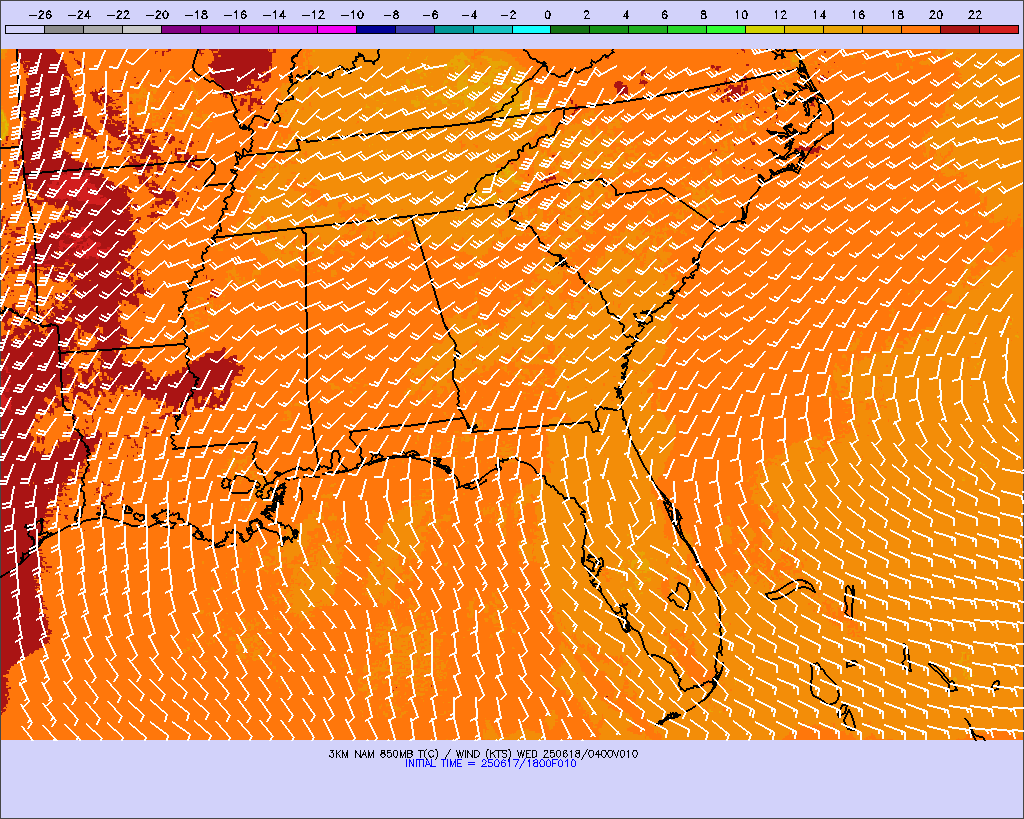Click the -4 scale label
Viewport: 1024px width, 819px height.
pos(470,14)
